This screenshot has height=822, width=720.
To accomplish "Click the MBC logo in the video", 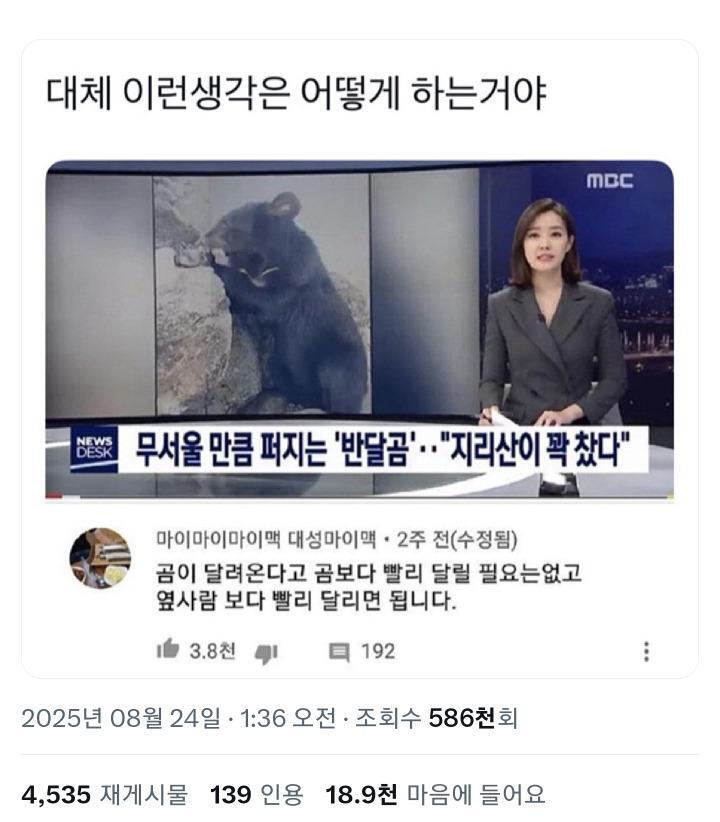I will click(x=609, y=180).
